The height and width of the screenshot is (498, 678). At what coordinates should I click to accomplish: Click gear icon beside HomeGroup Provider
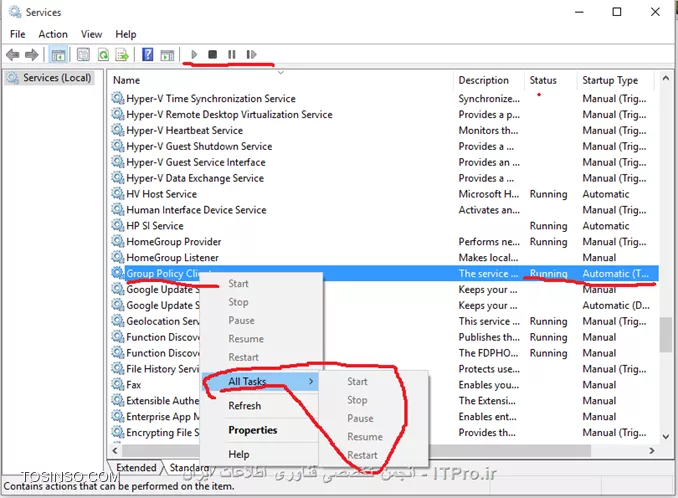[x=117, y=241]
